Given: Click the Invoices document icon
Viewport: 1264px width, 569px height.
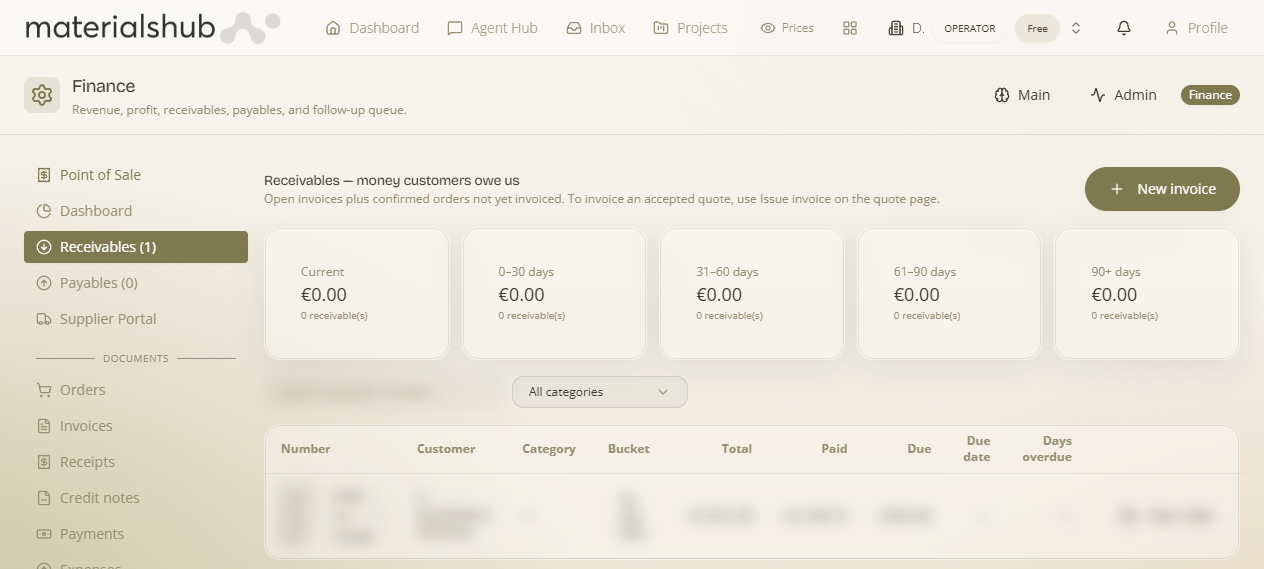Looking at the screenshot, I should (43, 426).
